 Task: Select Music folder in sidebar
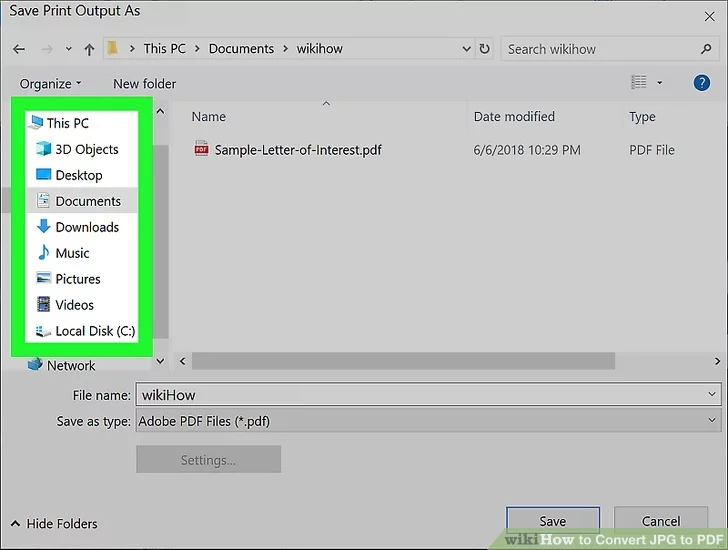click(x=72, y=253)
